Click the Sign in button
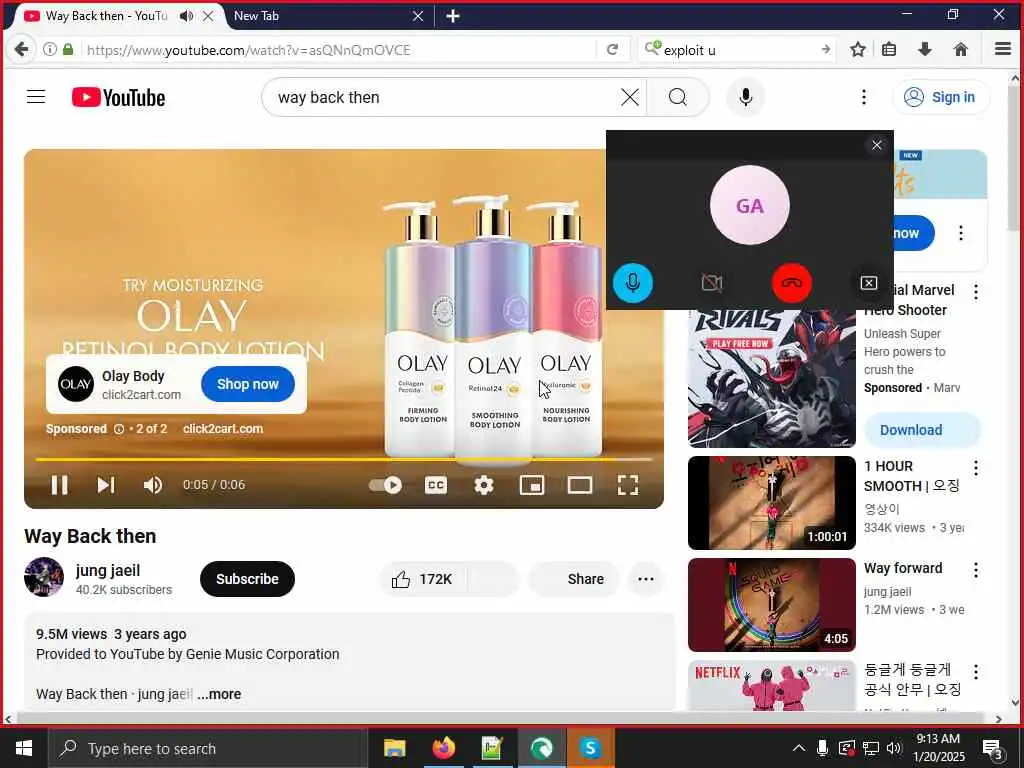 point(940,97)
